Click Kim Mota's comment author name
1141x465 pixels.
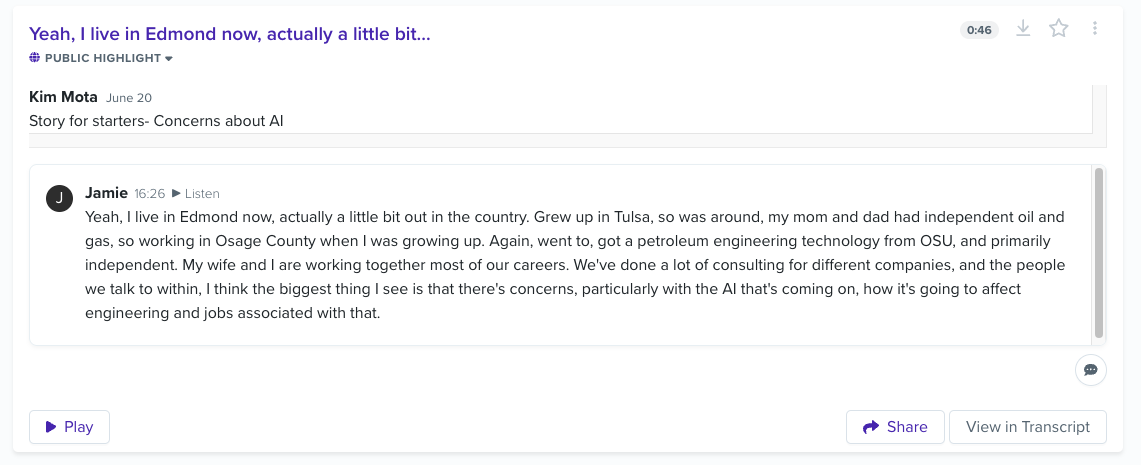[63, 97]
